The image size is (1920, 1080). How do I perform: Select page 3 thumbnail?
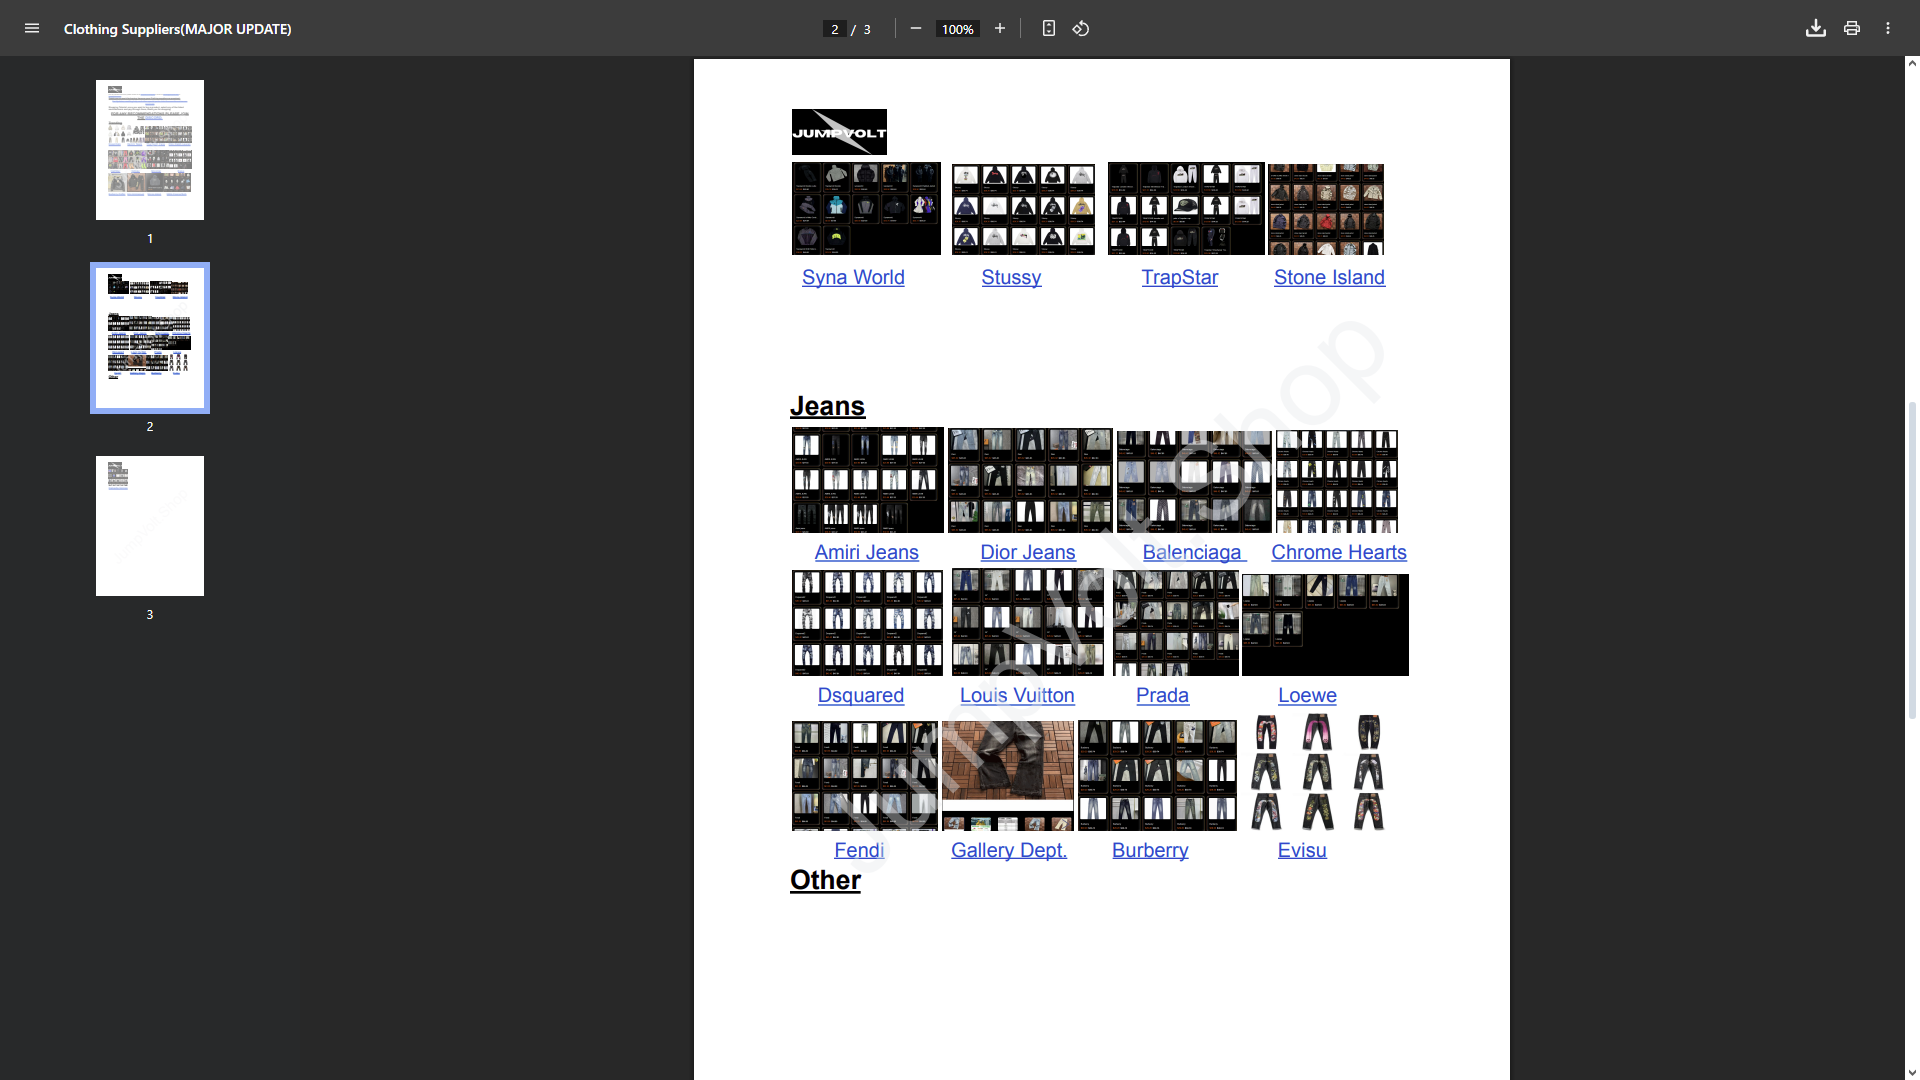[x=150, y=526]
